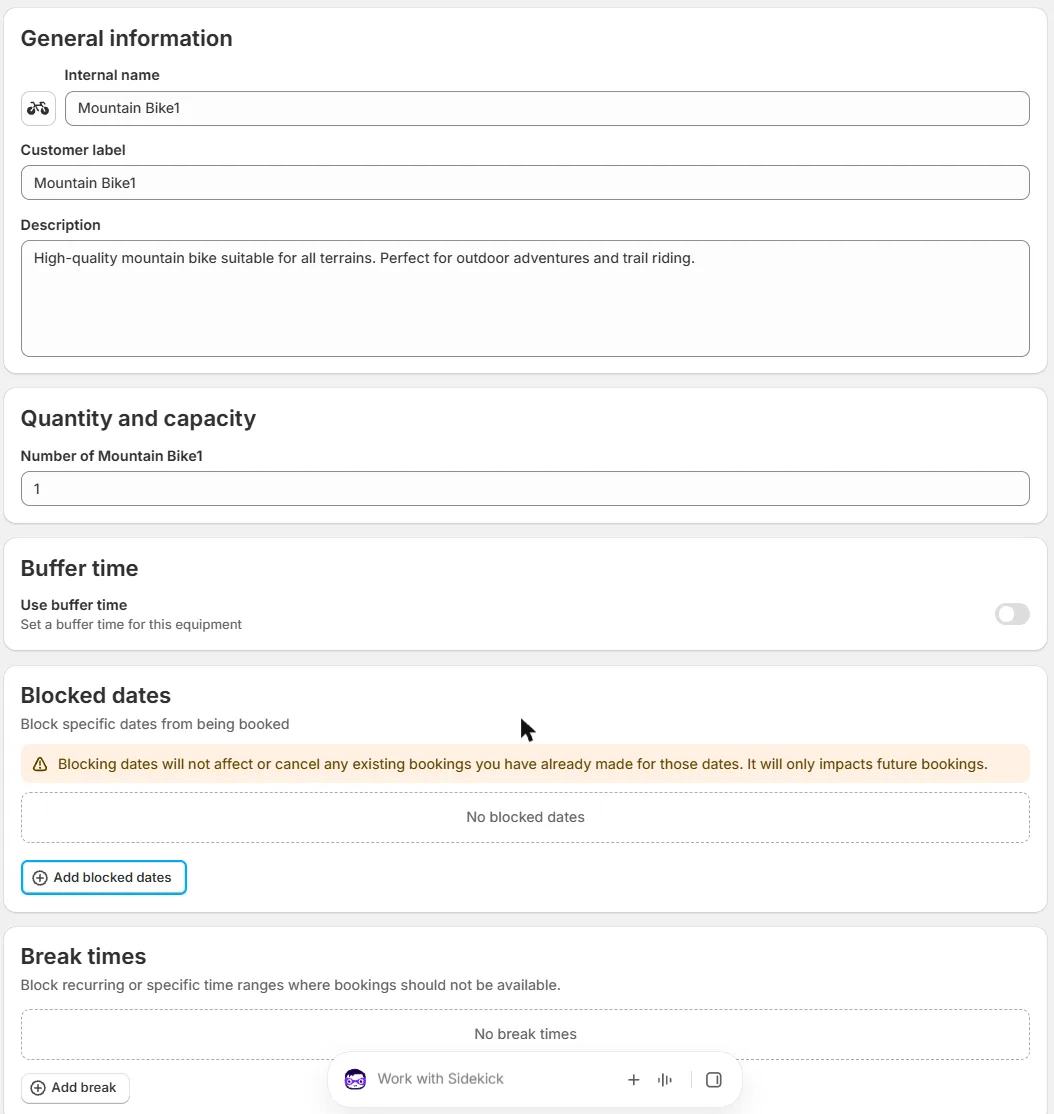
Task: Click the 'Break times' heading
Action: pyautogui.click(x=83, y=956)
